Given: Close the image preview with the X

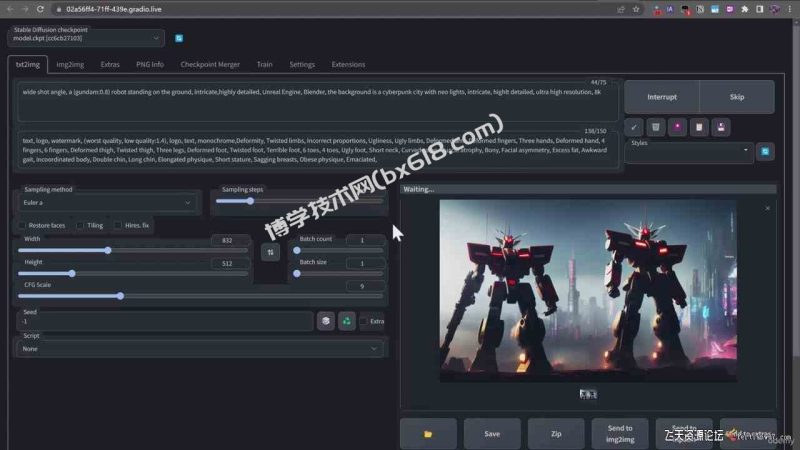Looking at the screenshot, I should click(x=767, y=208).
